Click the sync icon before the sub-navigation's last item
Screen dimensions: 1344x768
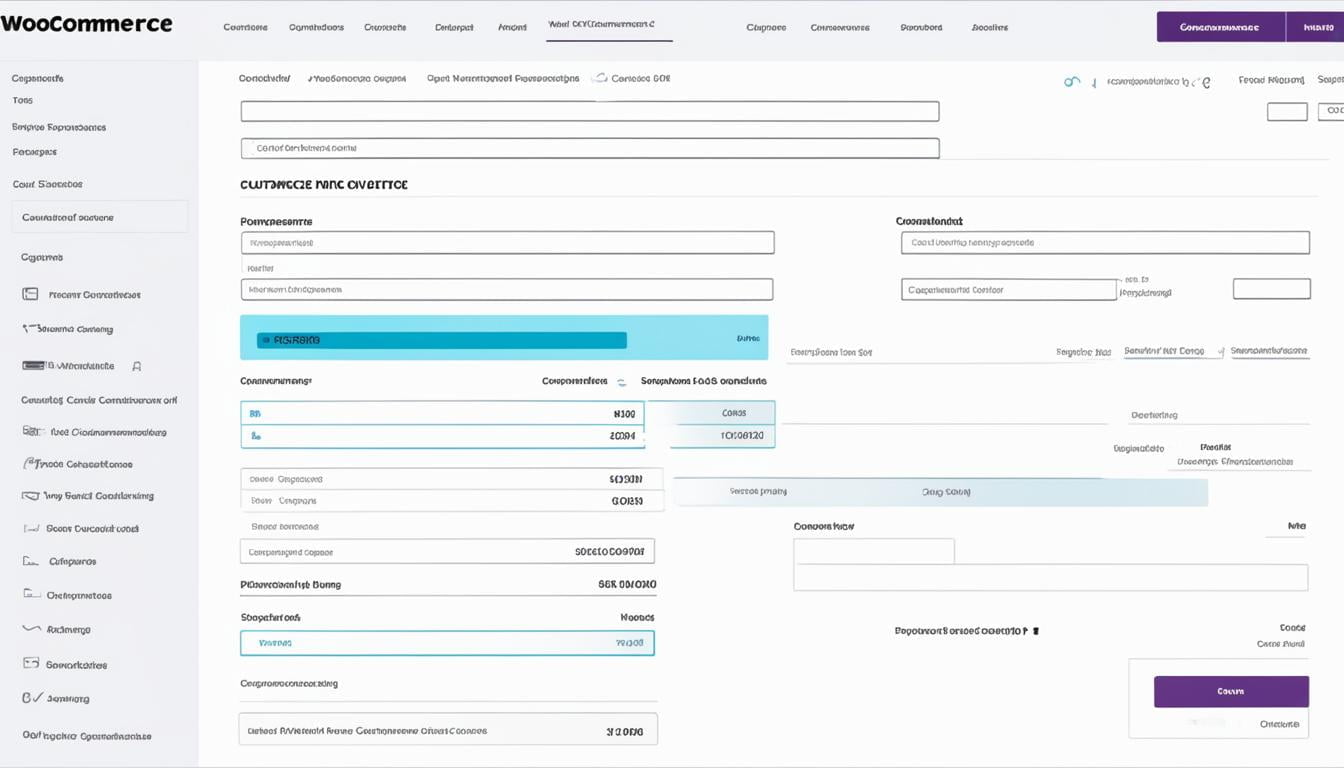click(599, 77)
